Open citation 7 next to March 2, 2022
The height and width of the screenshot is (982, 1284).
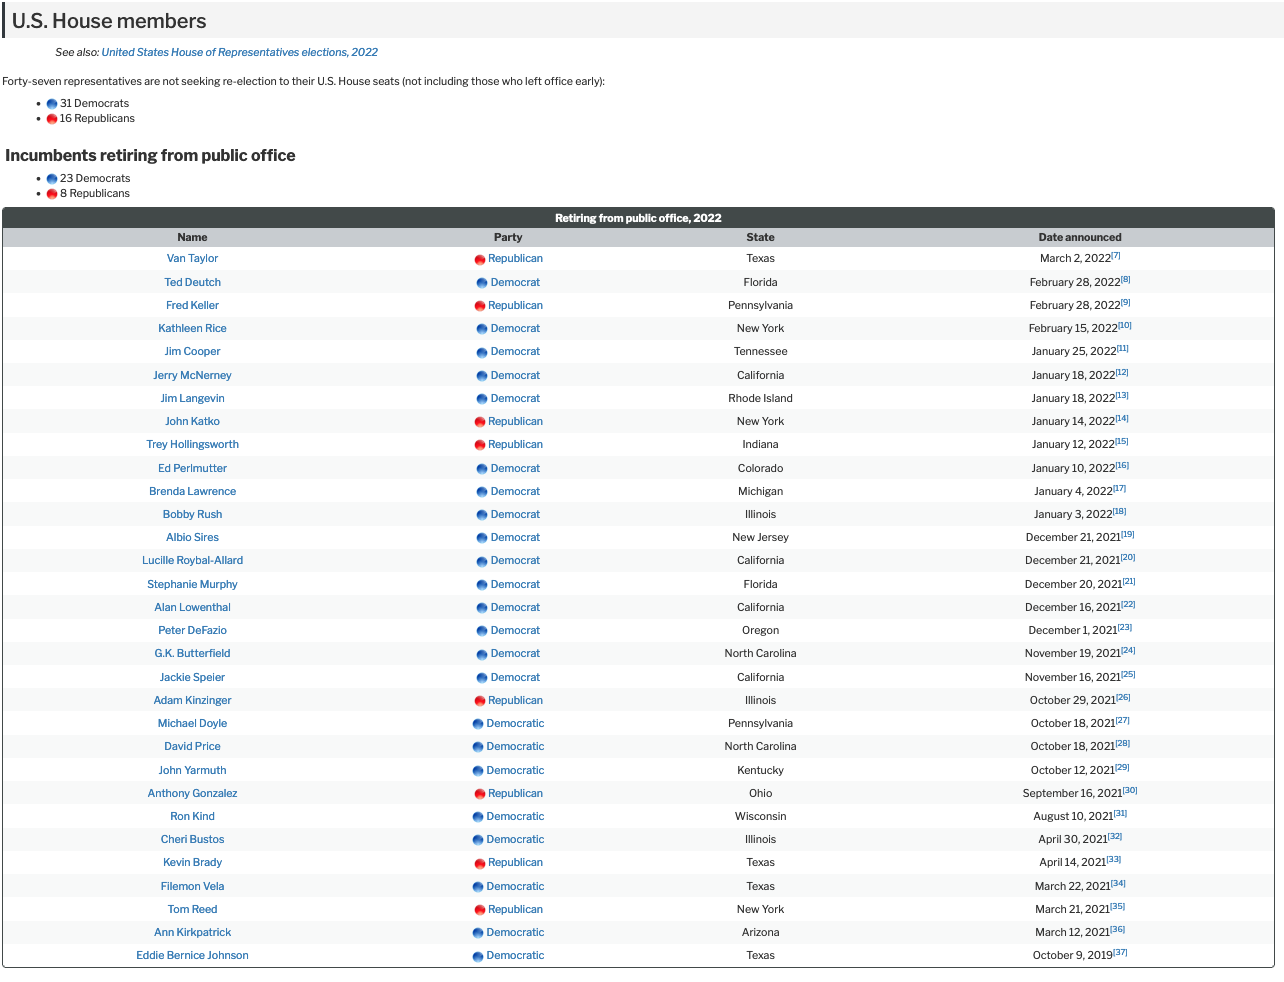pyautogui.click(x=1116, y=256)
